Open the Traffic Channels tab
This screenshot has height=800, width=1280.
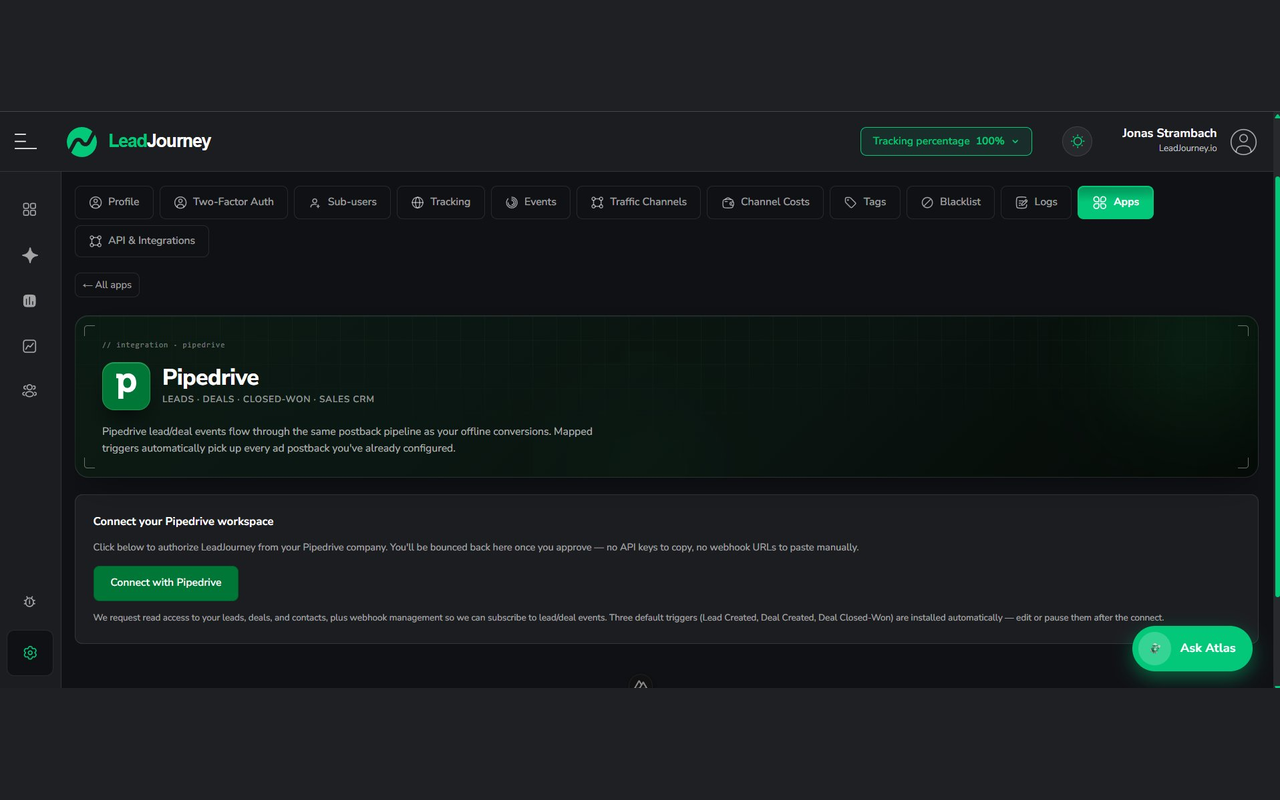click(x=639, y=202)
